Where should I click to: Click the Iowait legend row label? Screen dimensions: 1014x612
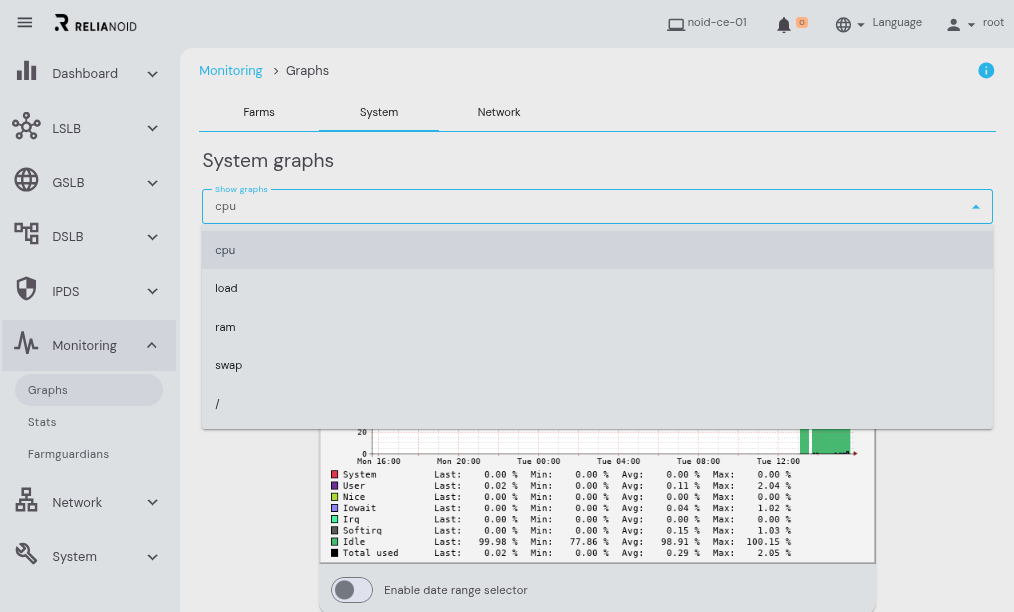[359, 508]
